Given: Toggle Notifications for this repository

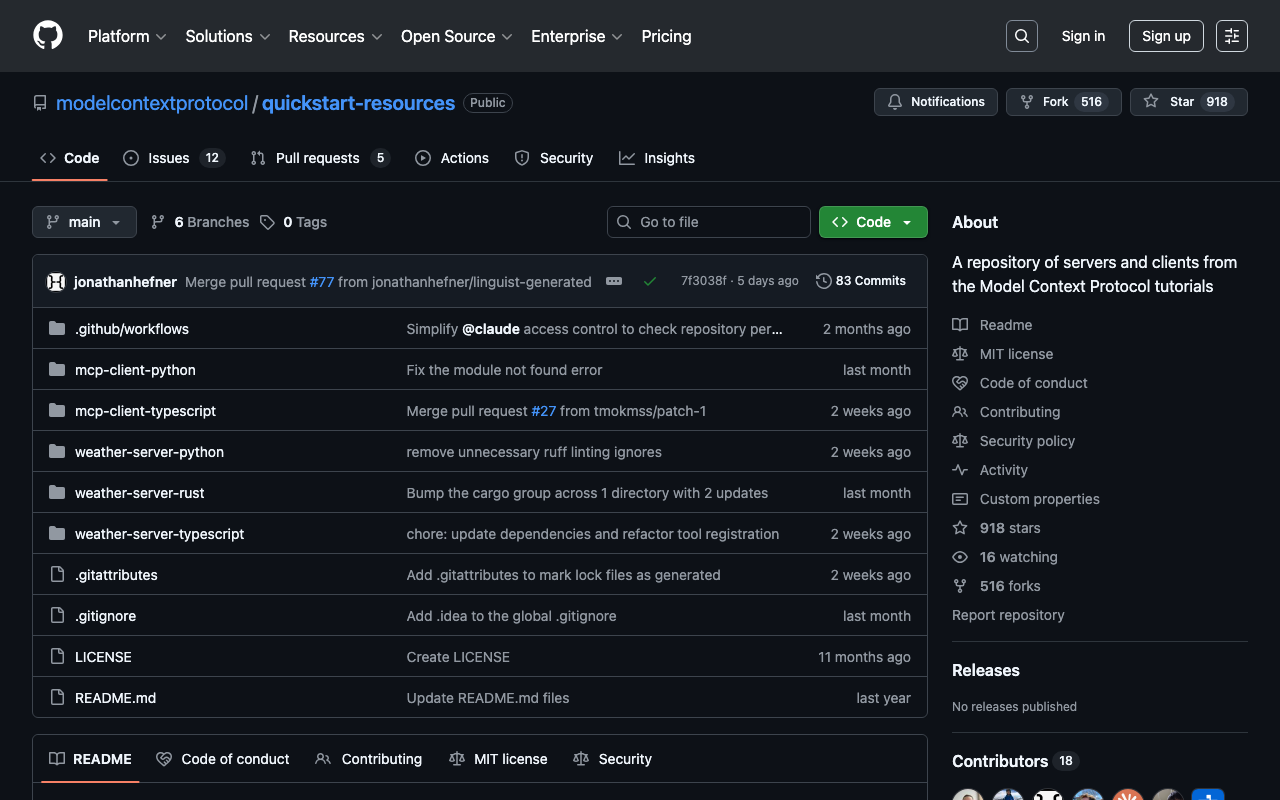Looking at the screenshot, I should click(935, 102).
